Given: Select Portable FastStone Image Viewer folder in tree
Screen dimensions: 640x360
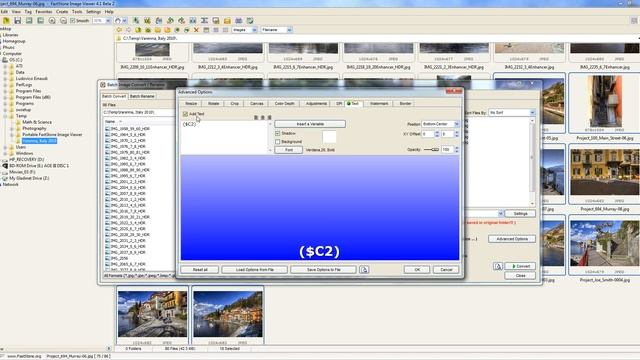Looking at the screenshot, I should click(x=52, y=135).
